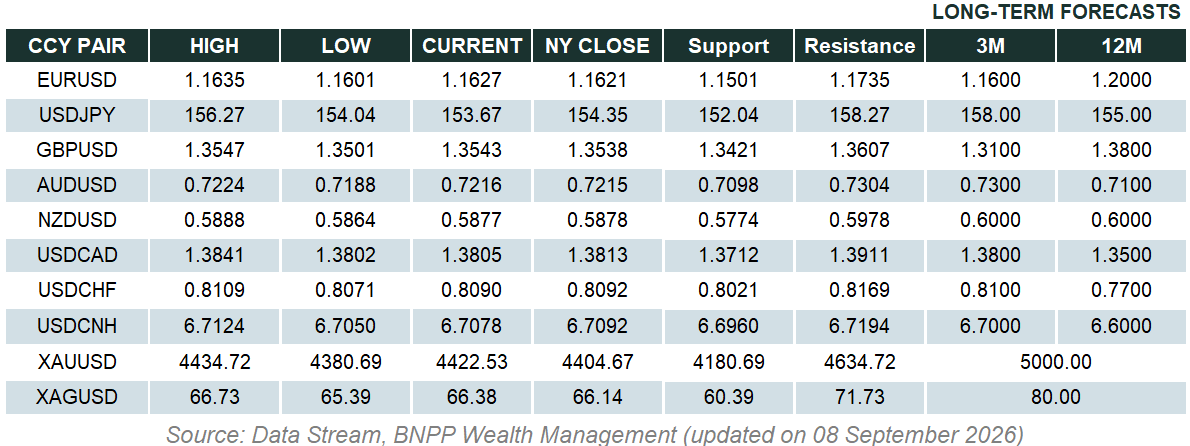Select the USDCHF row label
The image size is (1190, 446).
point(77,290)
